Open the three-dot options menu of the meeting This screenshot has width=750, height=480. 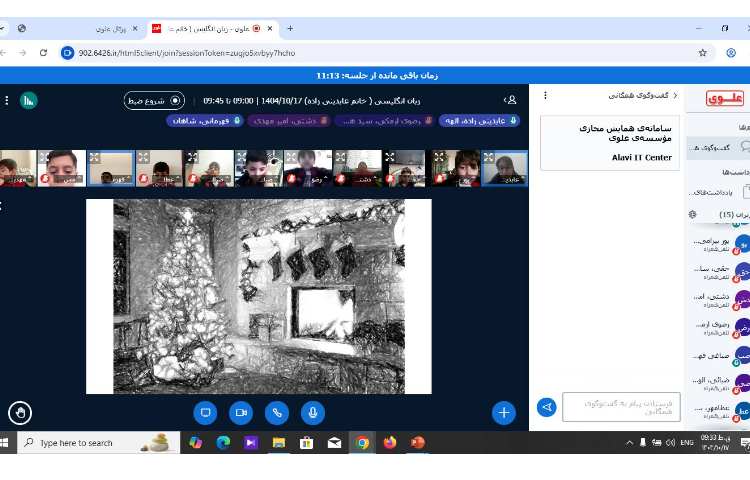pyautogui.click(x=7, y=100)
